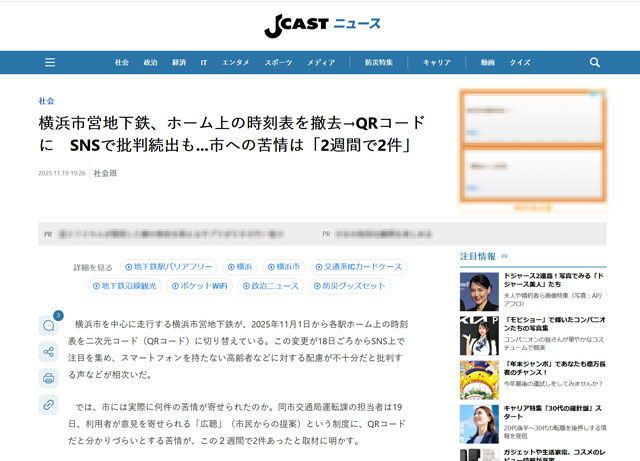Open the hamburger menu icon

50,62
